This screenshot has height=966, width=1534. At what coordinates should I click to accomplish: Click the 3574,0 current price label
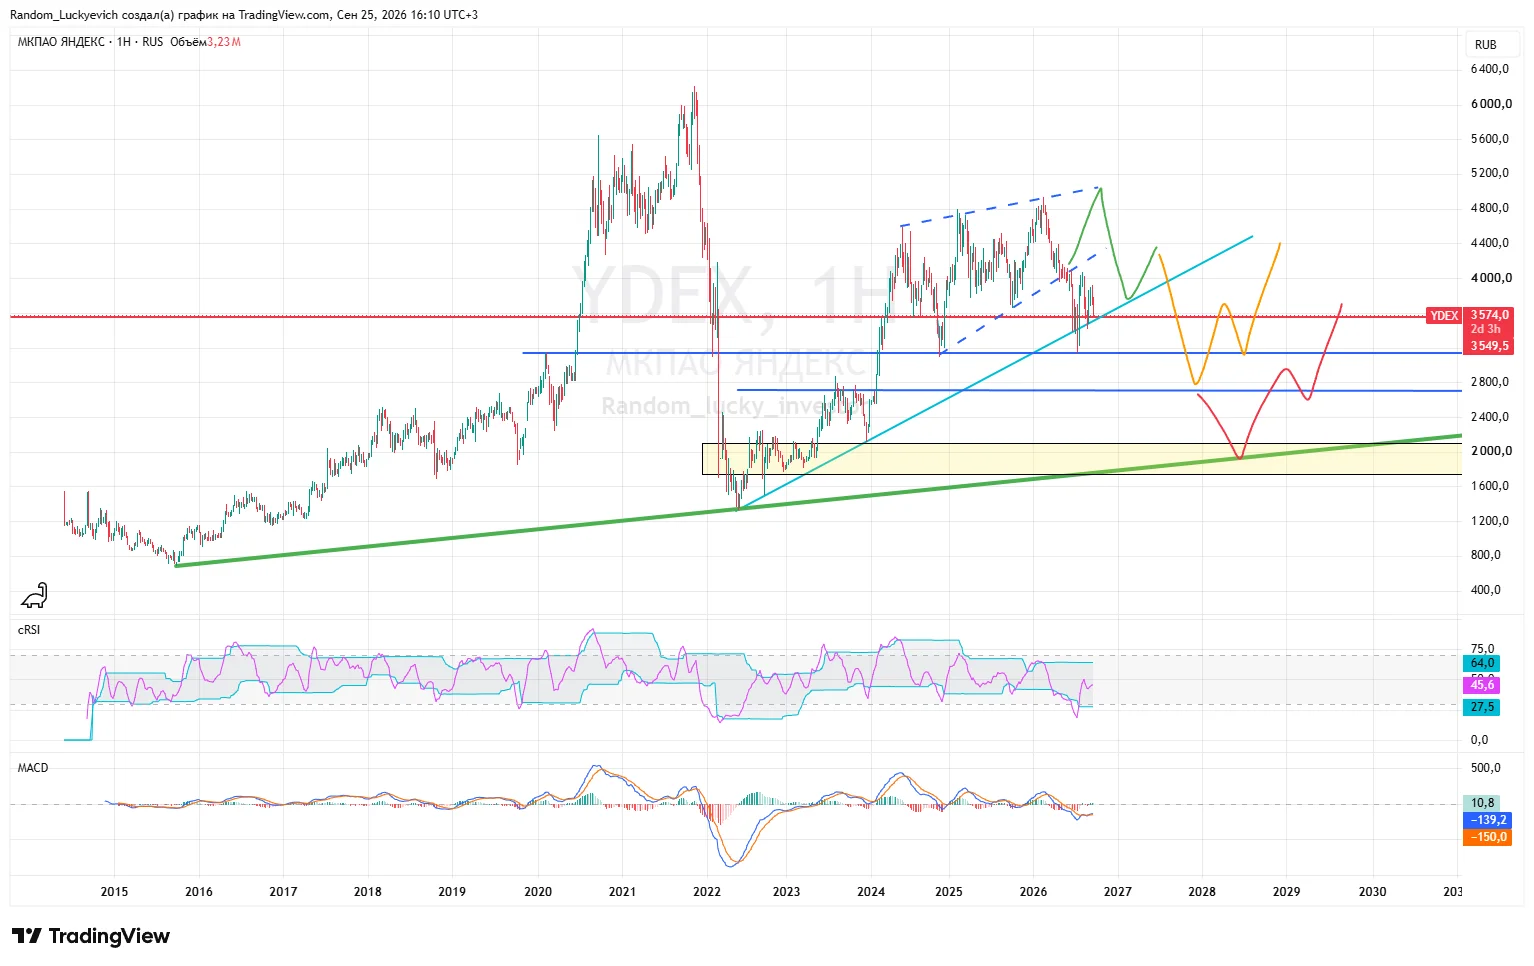[x=1489, y=315]
